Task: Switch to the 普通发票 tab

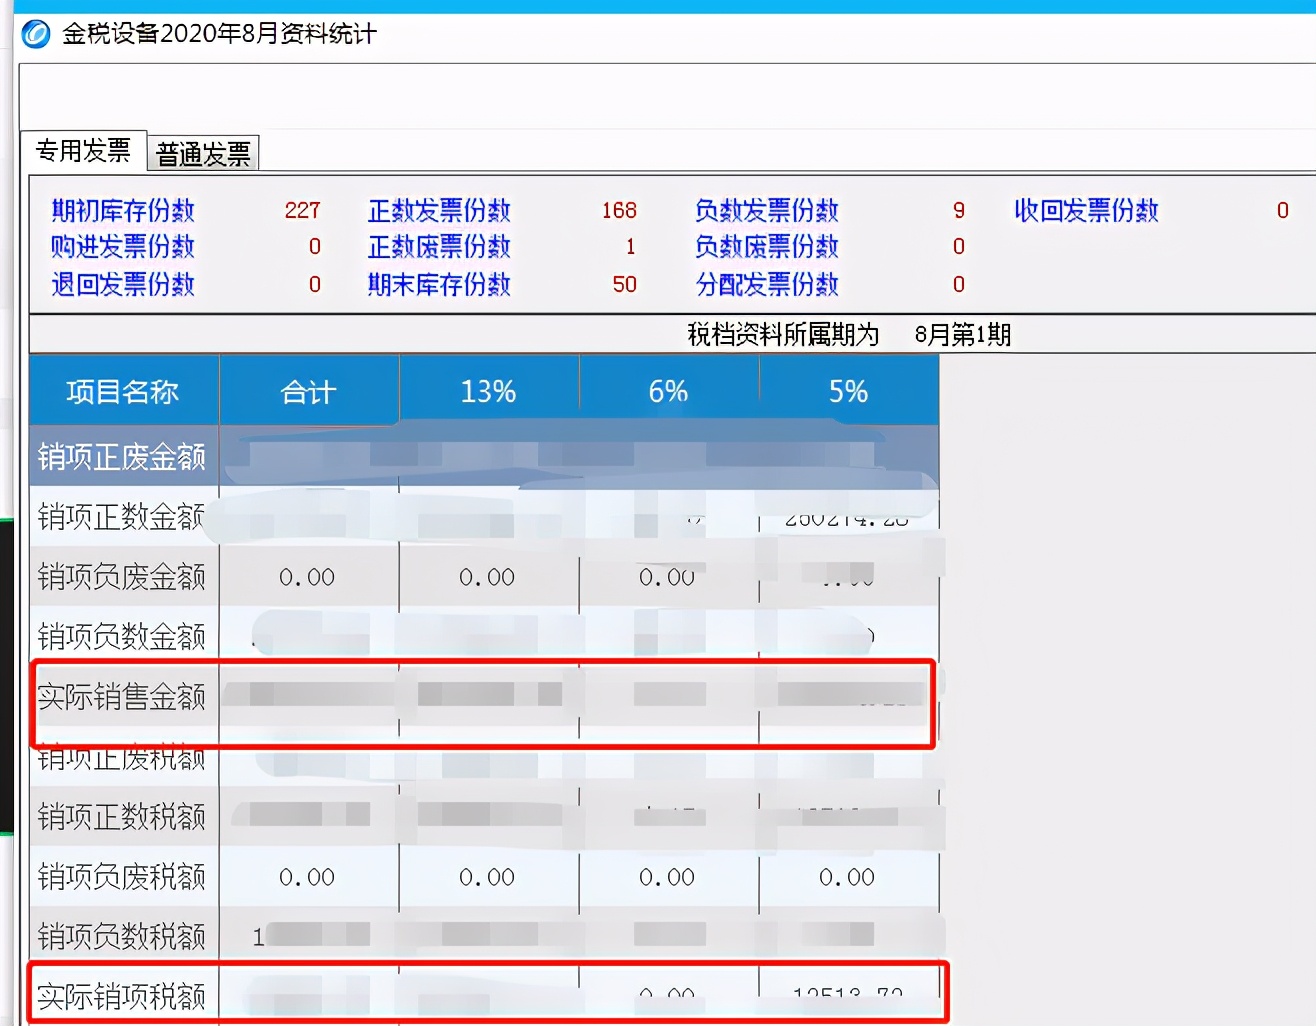Action: coord(202,153)
